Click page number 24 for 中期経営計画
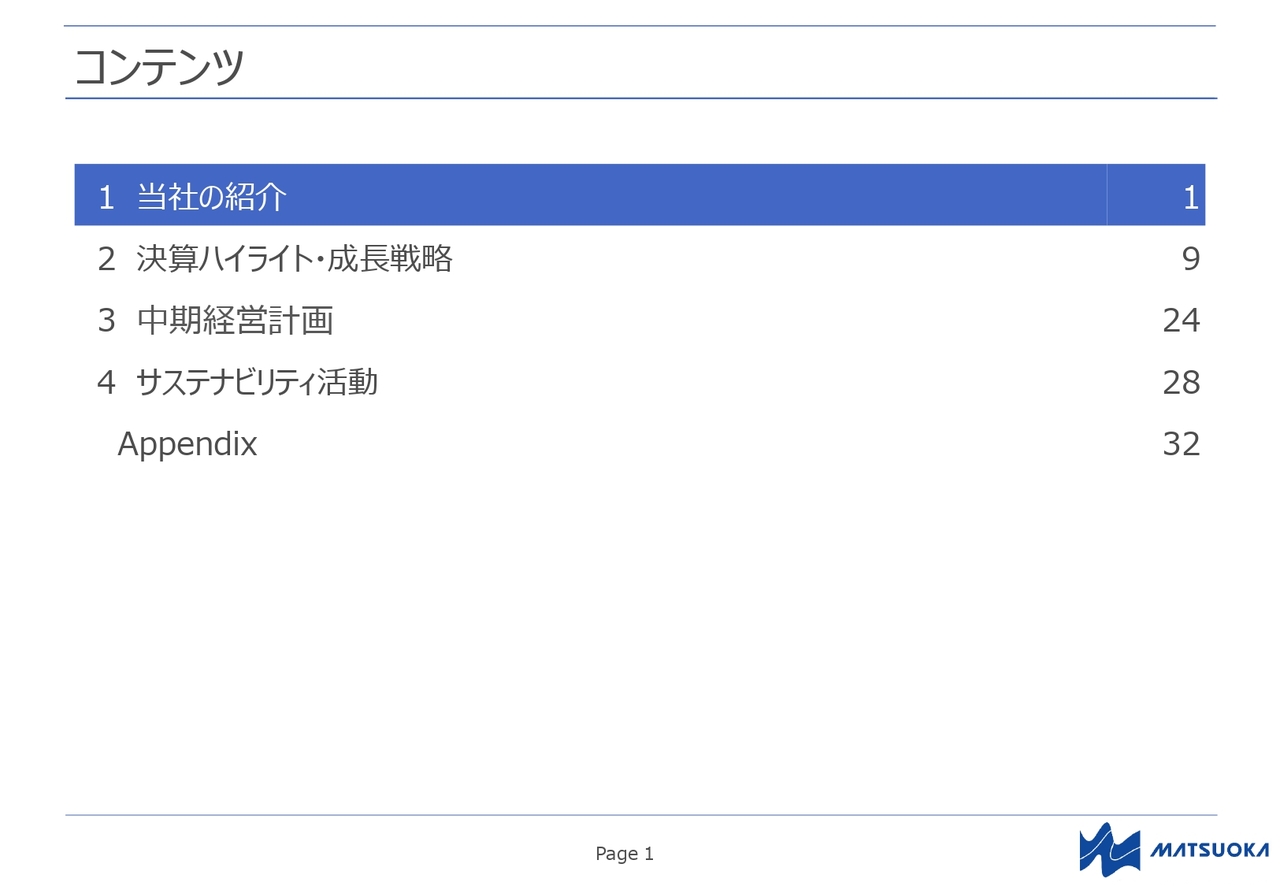Screen dimensions: 1280x886 [1181, 321]
